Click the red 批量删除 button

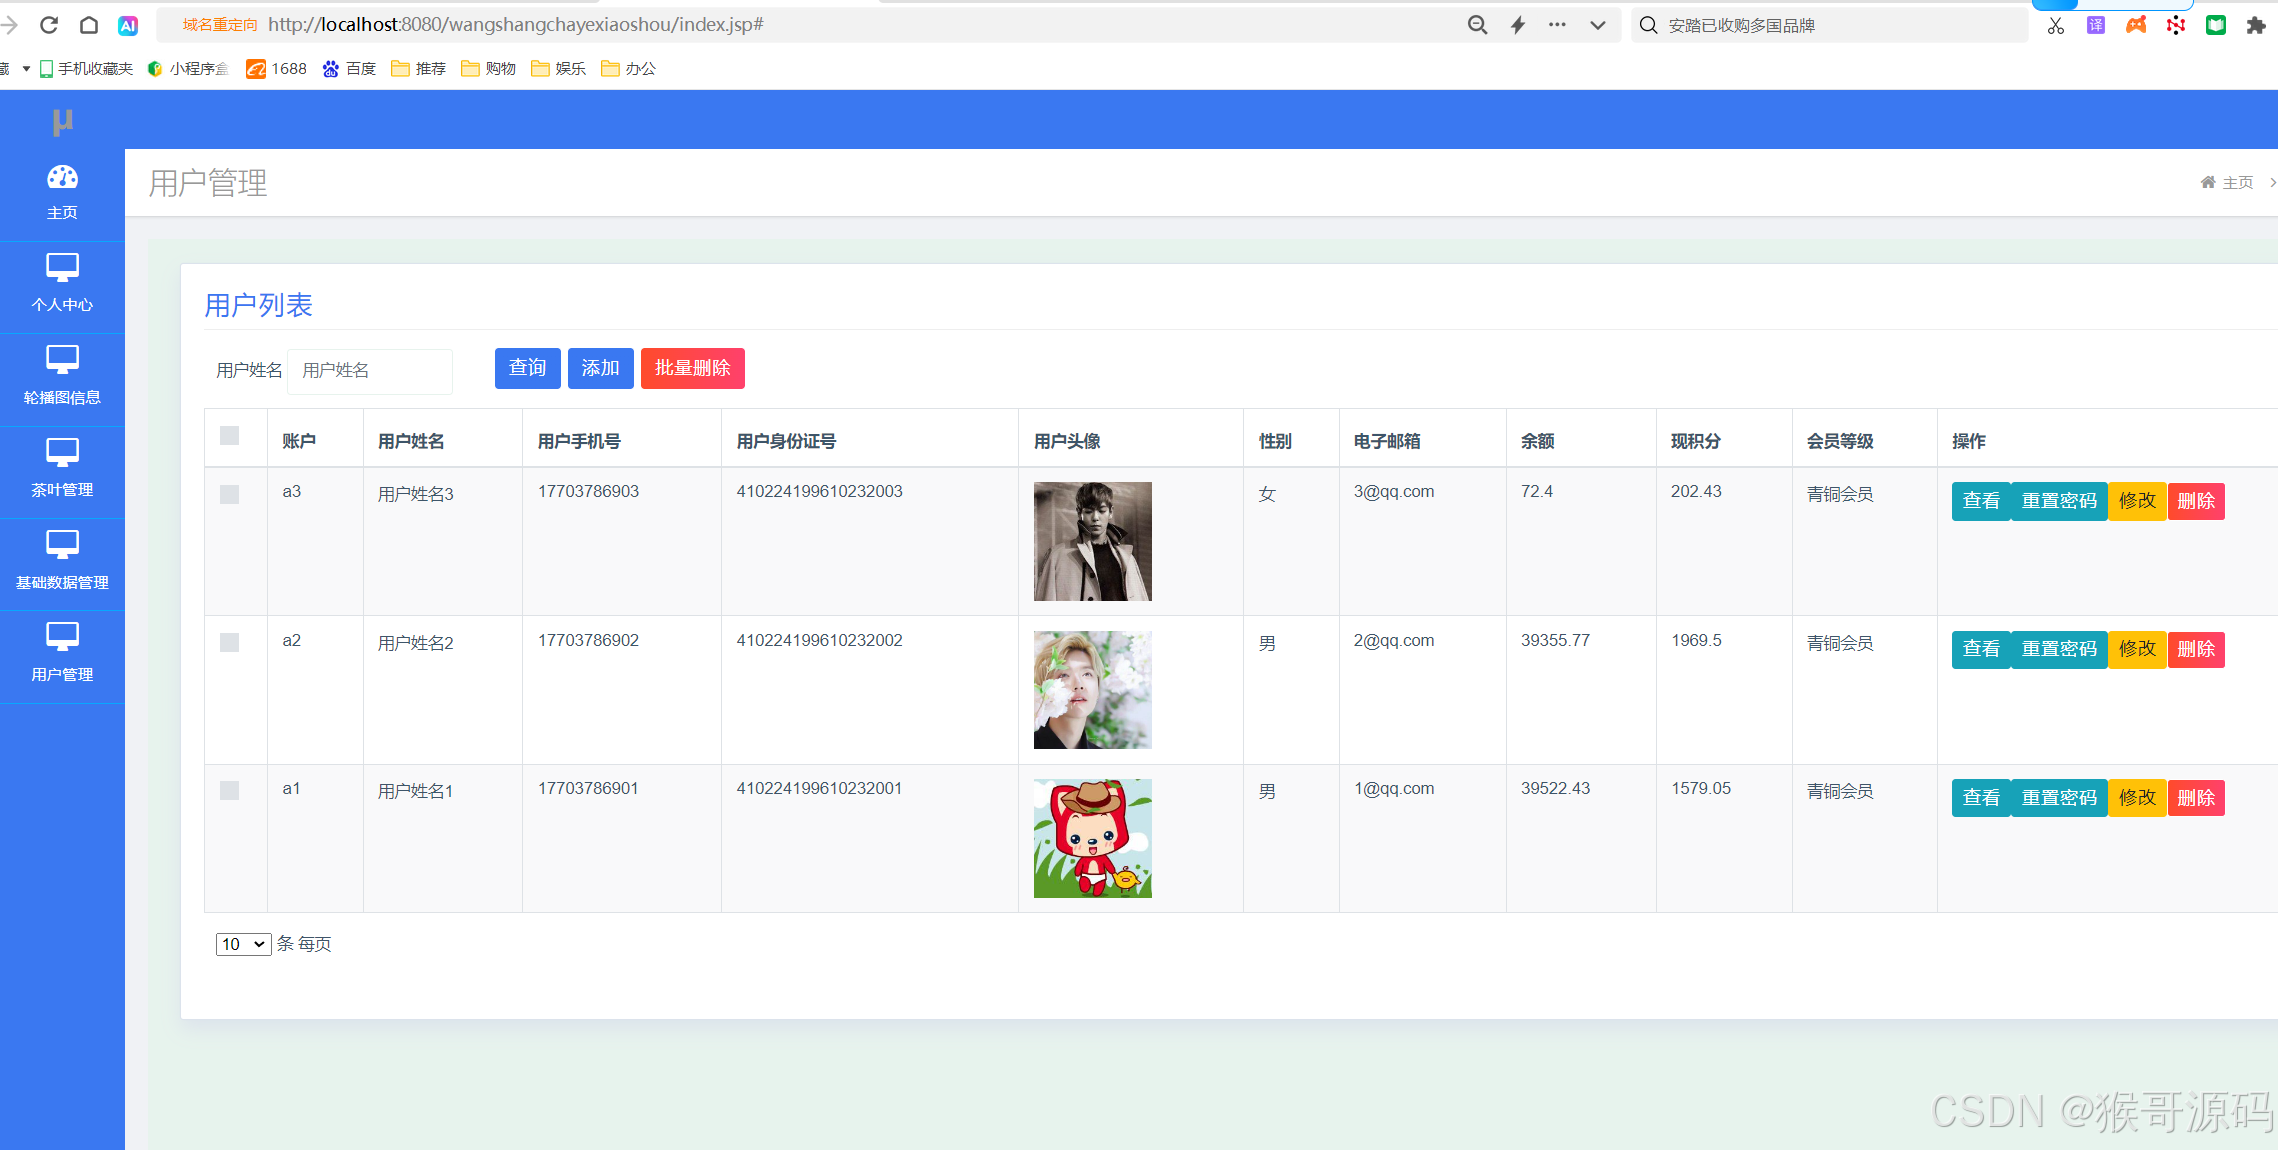pyautogui.click(x=692, y=368)
